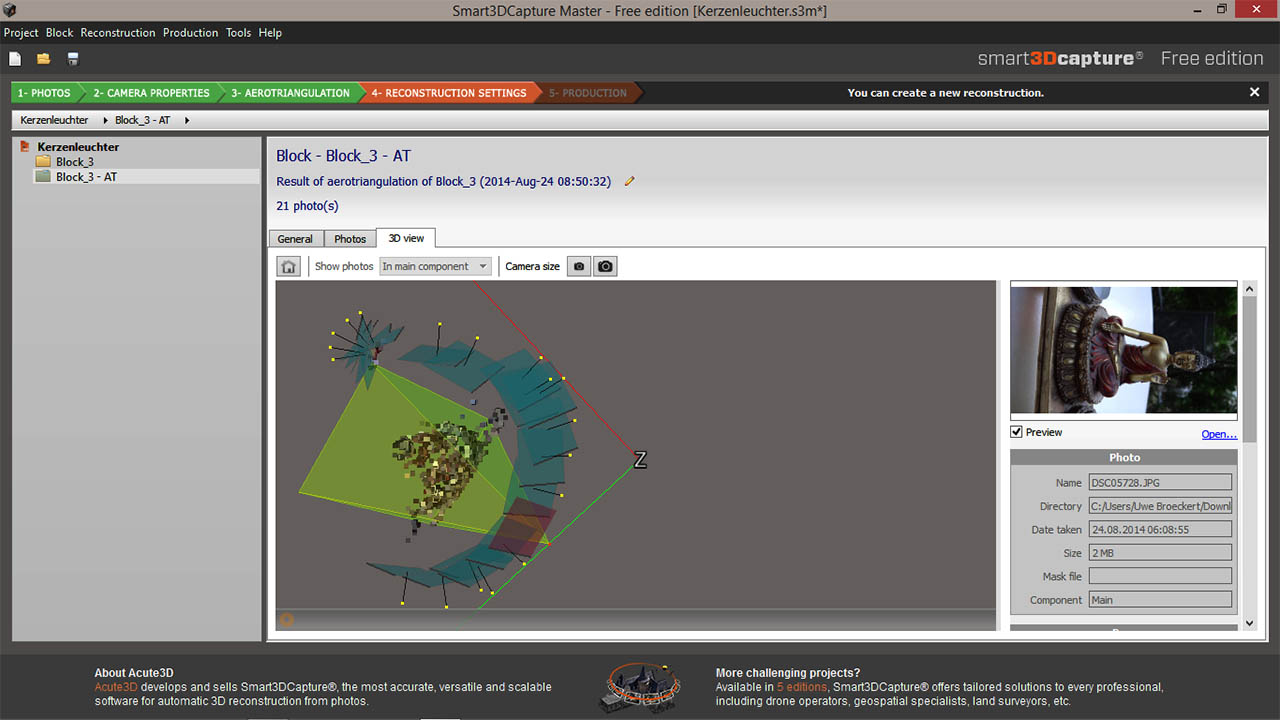Go to step 2- Camera Properties
The image size is (1280, 720).
pos(151,93)
